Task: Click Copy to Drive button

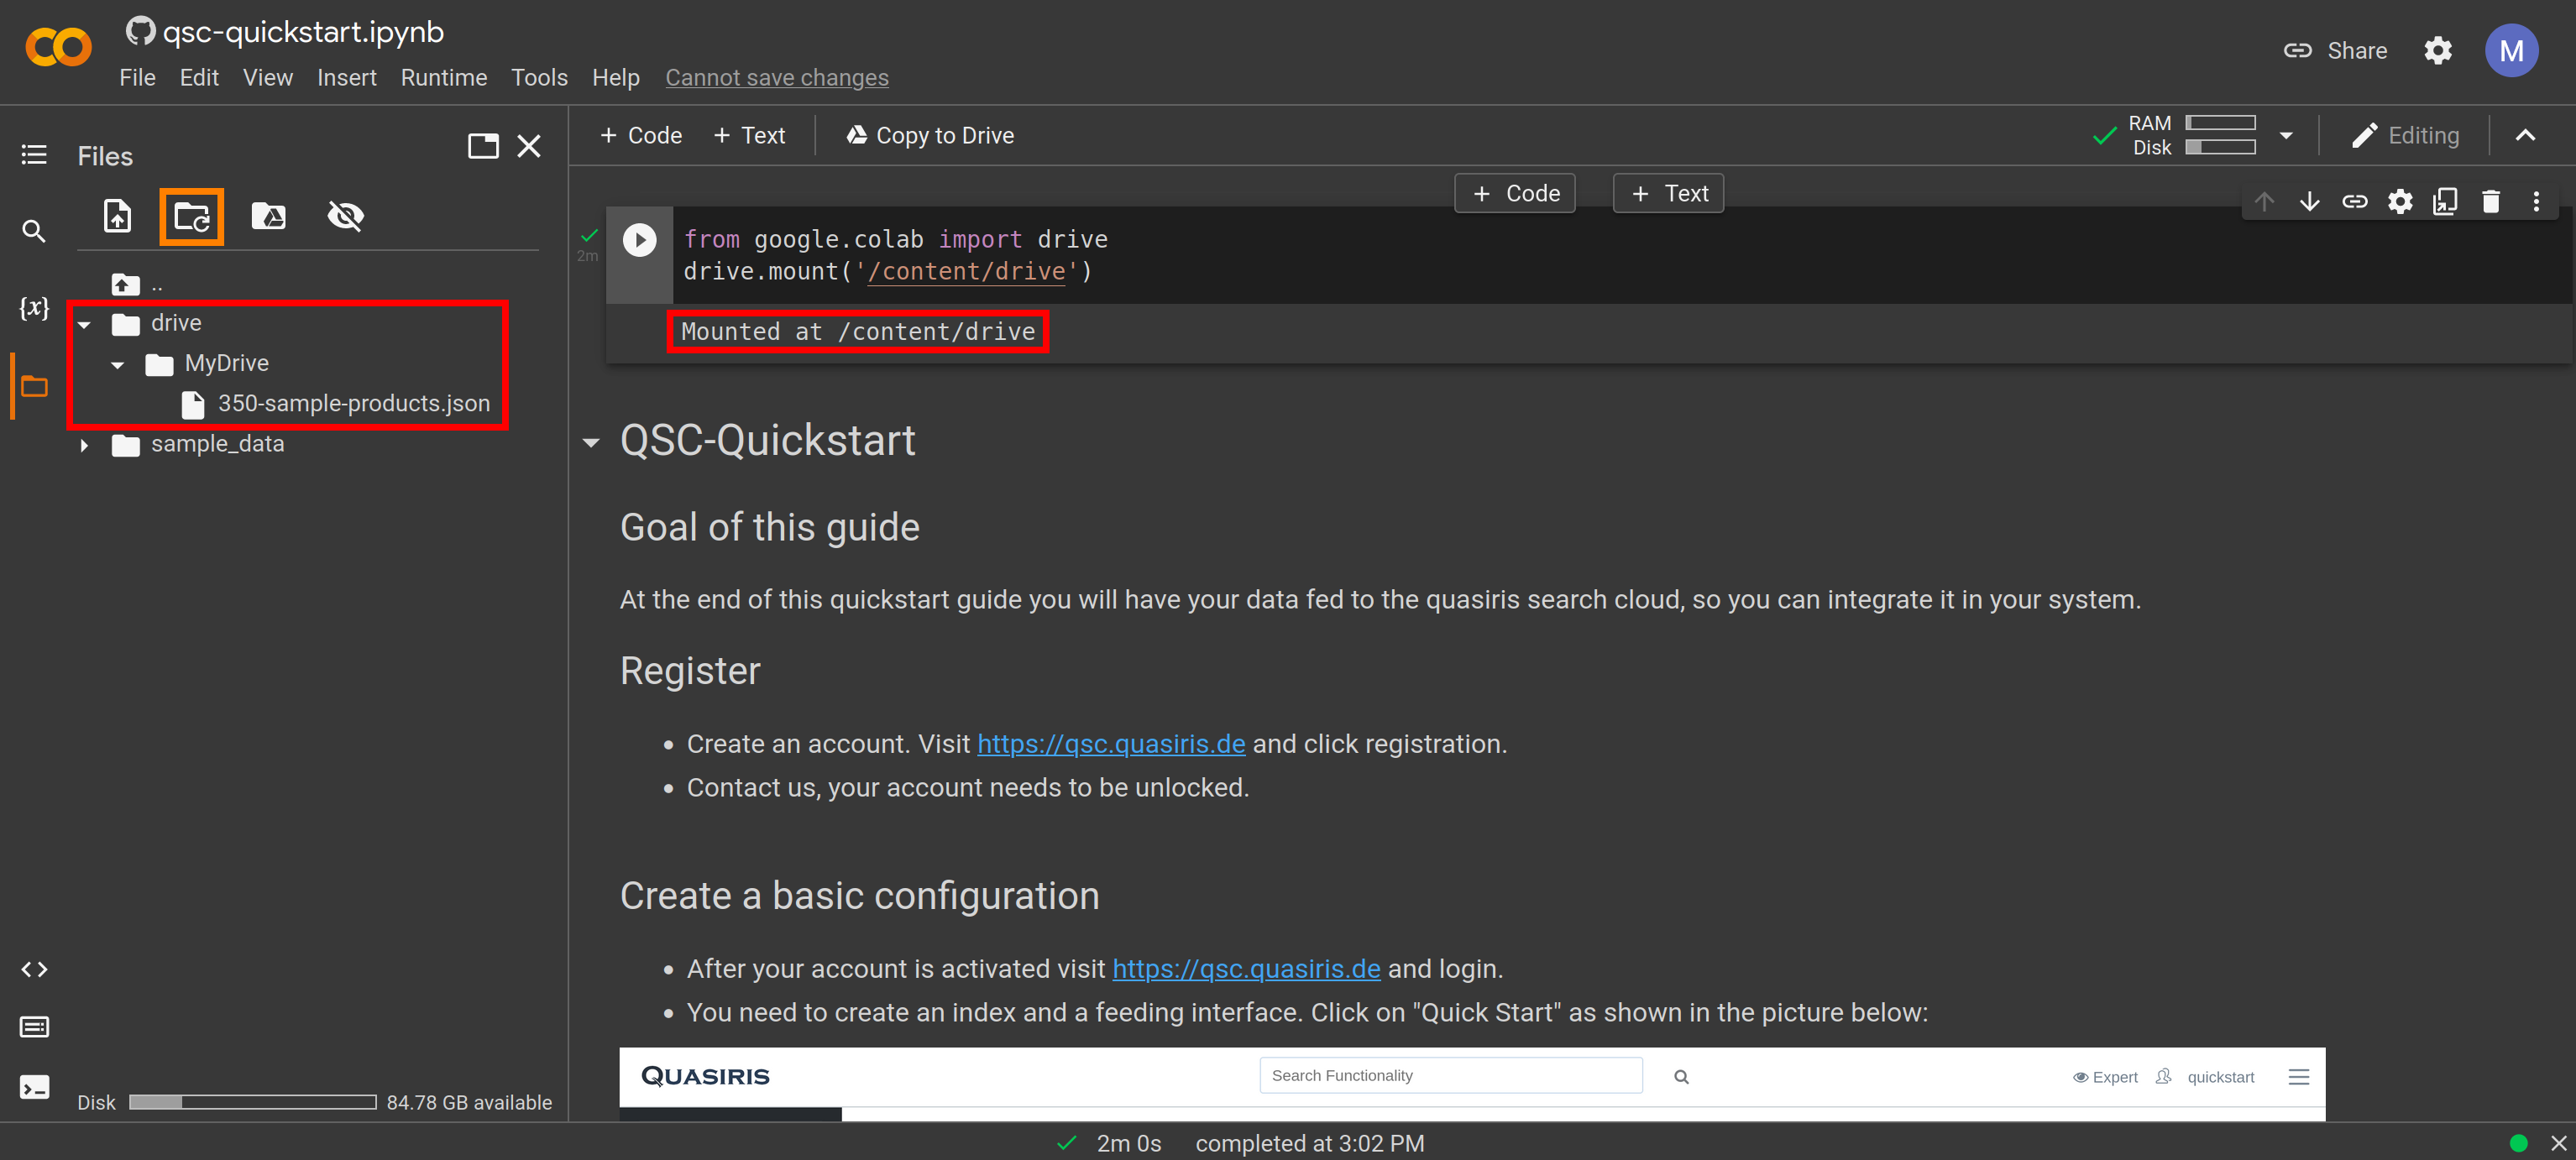Action: click(930, 136)
